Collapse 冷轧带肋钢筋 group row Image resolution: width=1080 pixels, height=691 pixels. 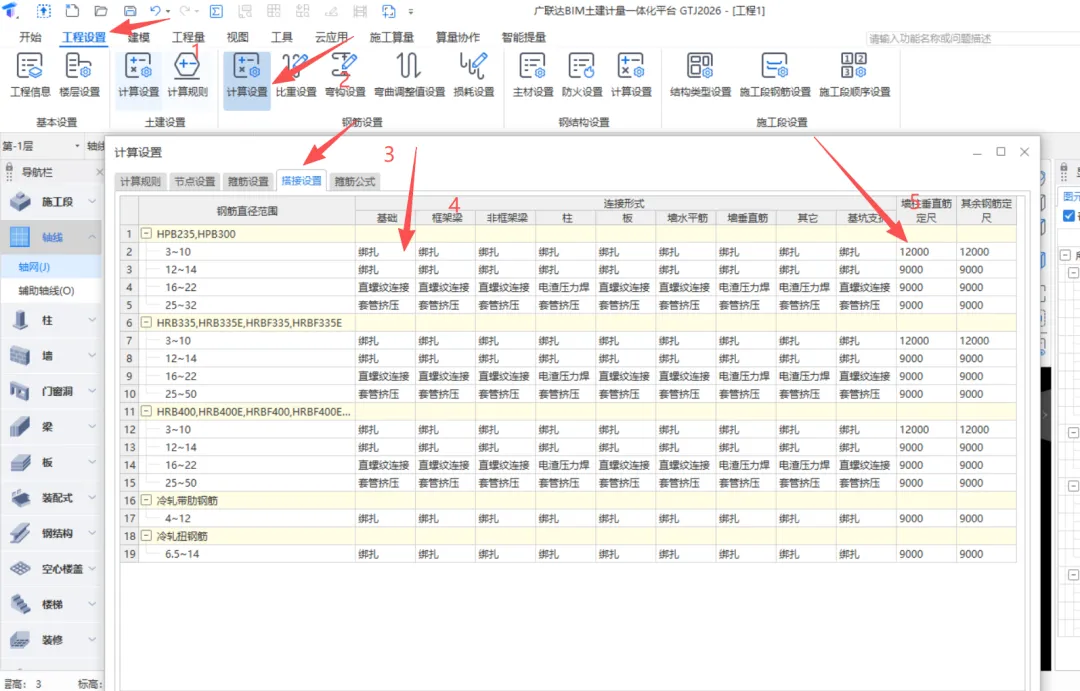[x=147, y=500]
